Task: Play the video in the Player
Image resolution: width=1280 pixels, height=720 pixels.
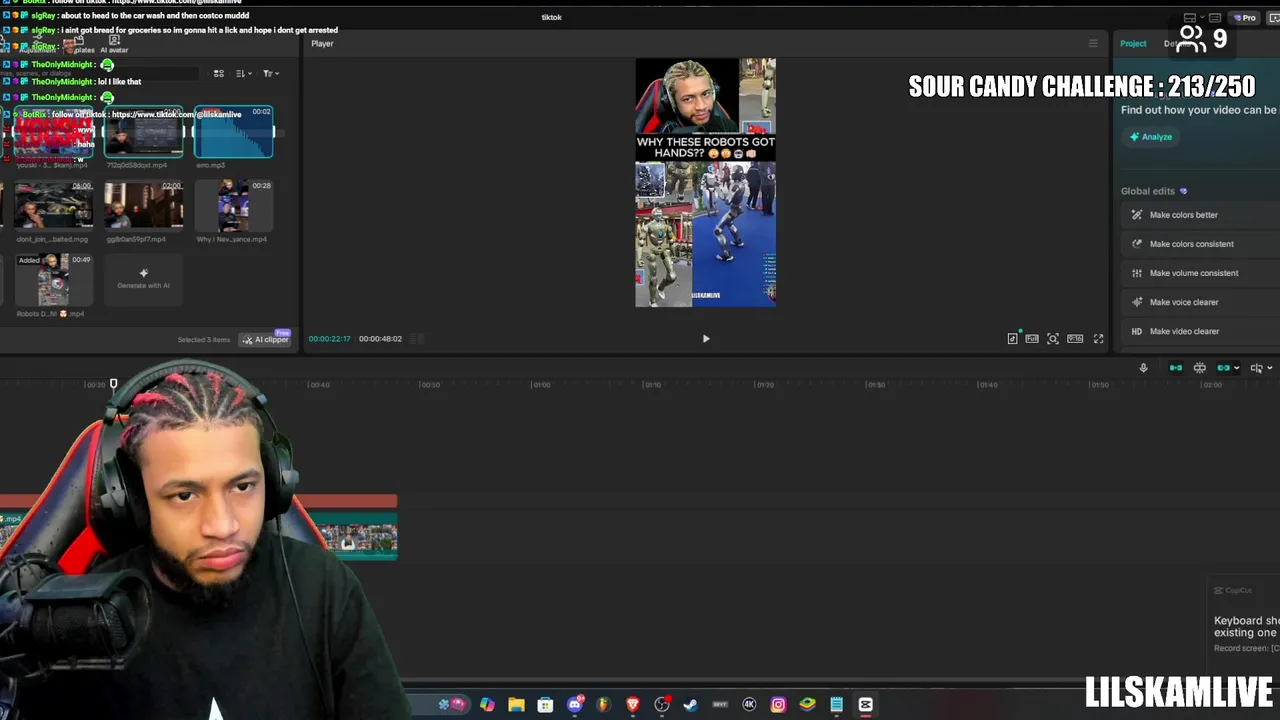Action: tap(706, 339)
